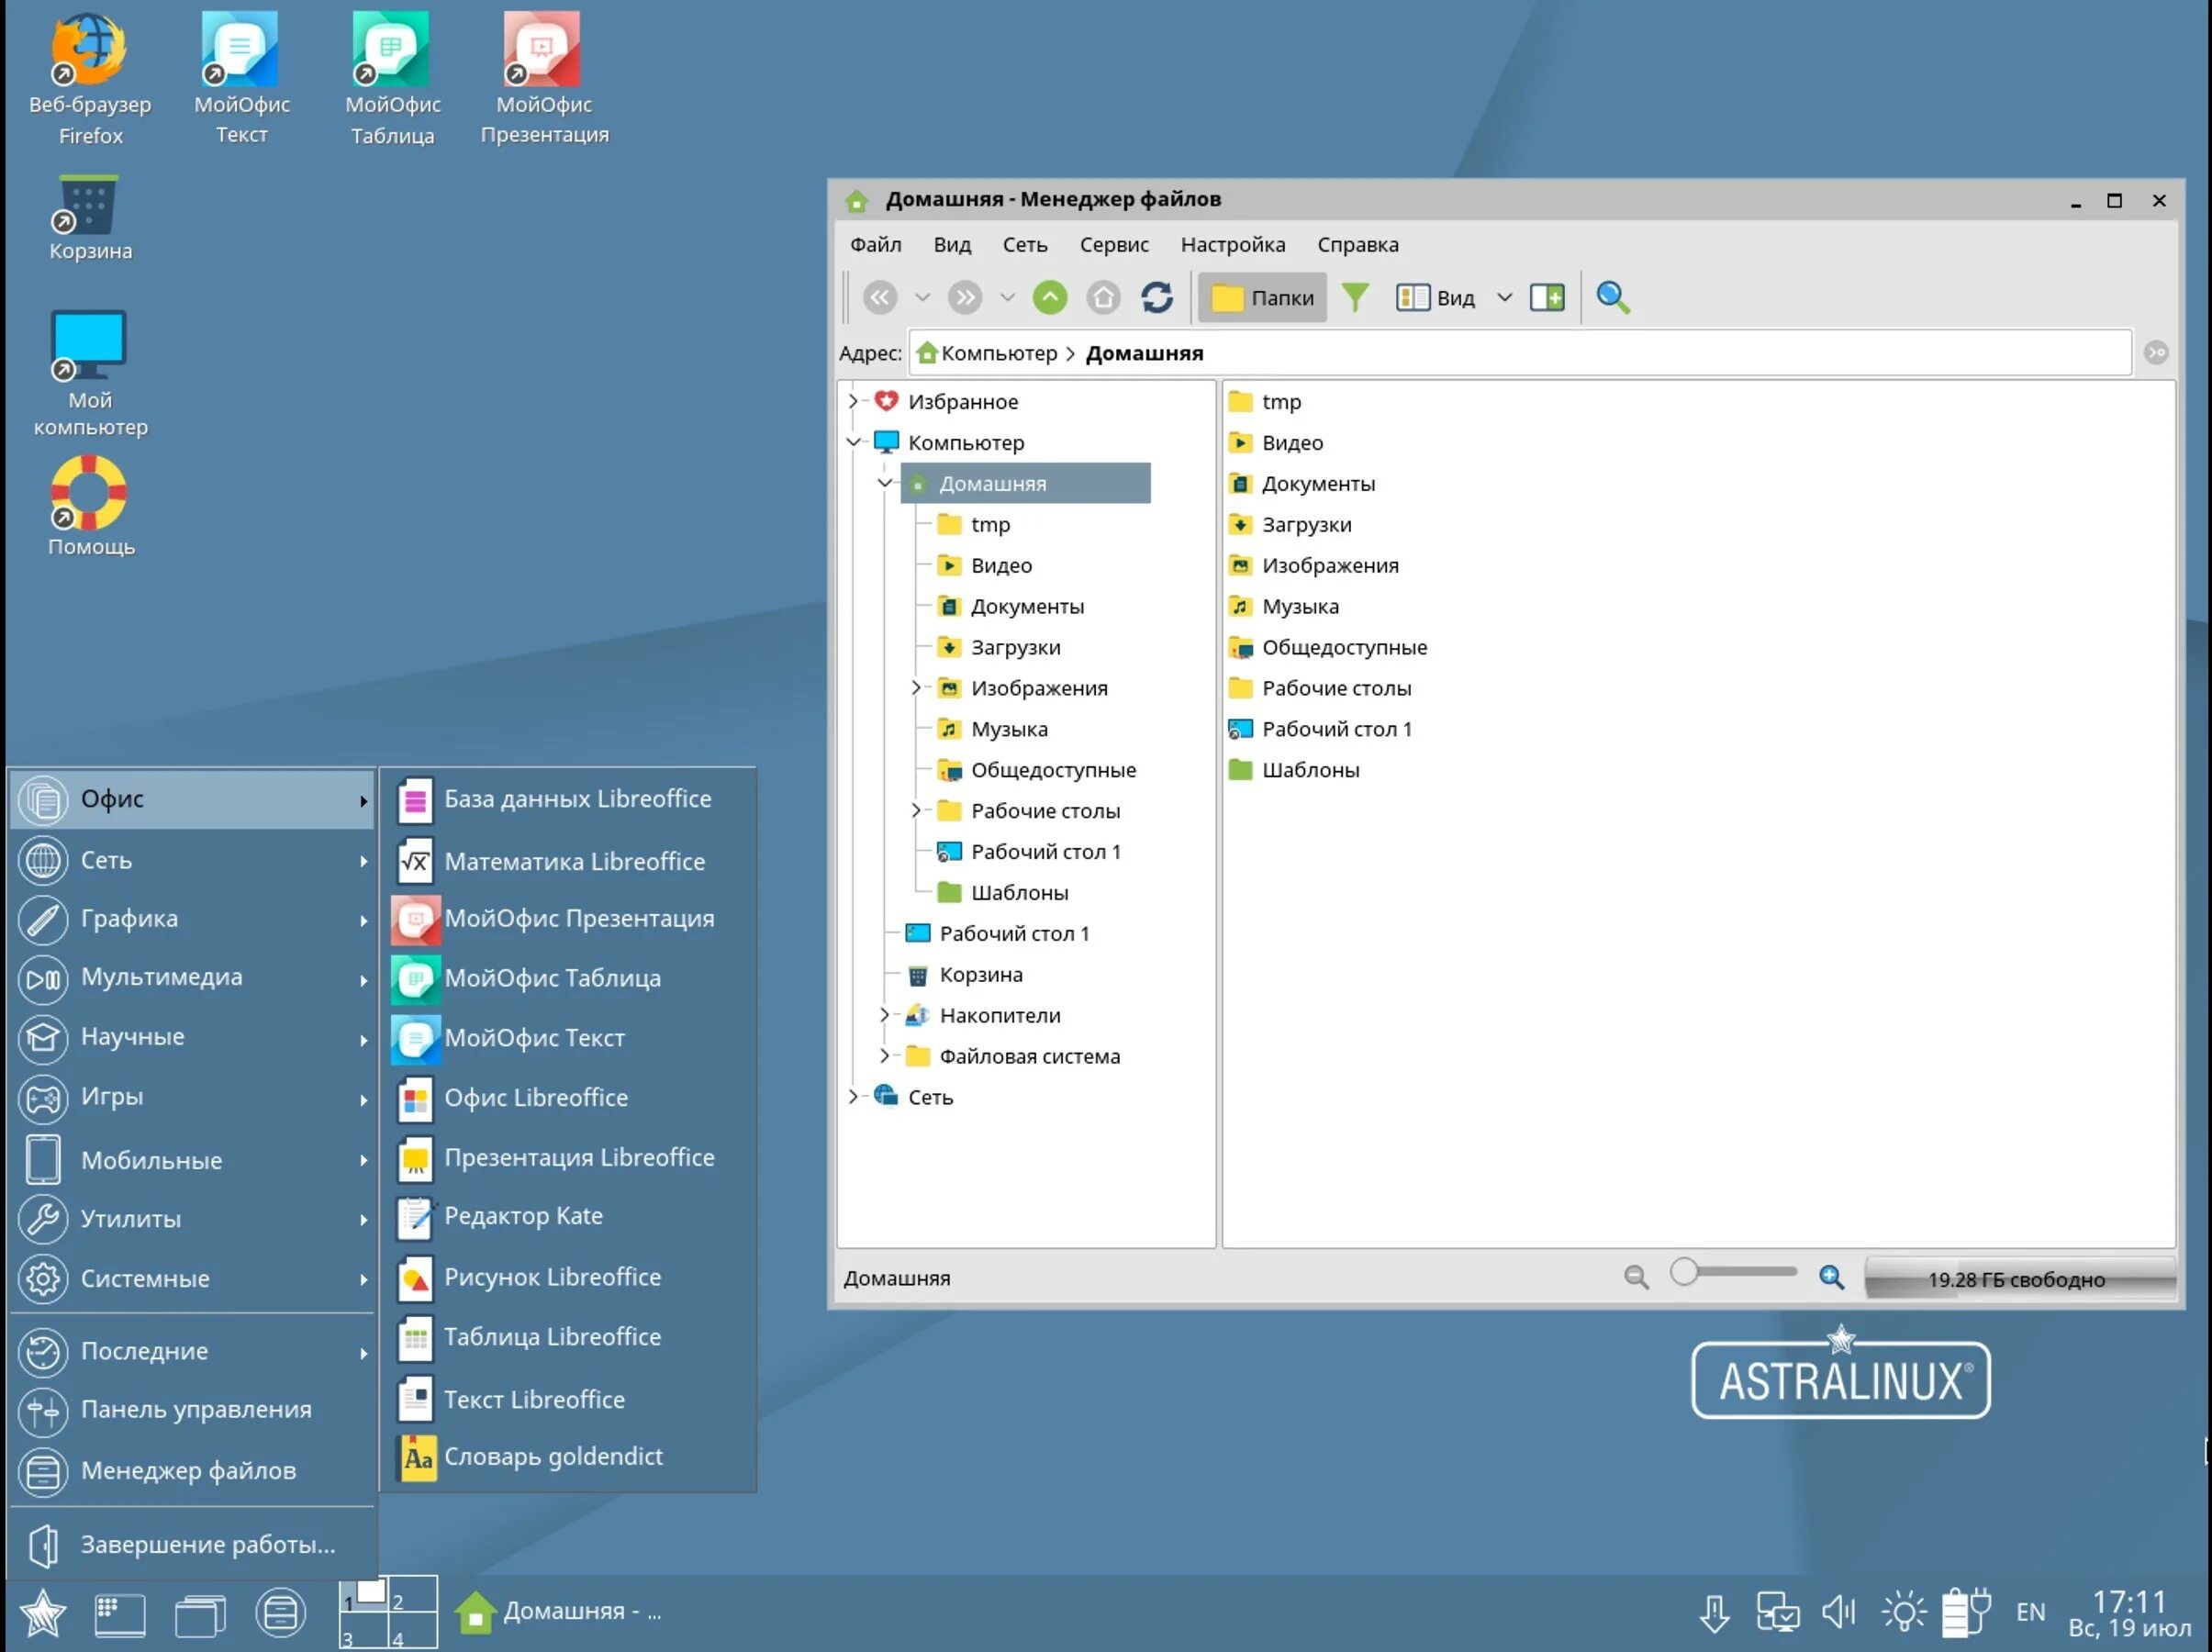
Task: Open the Filter funnel icon
Action: click(1354, 297)
